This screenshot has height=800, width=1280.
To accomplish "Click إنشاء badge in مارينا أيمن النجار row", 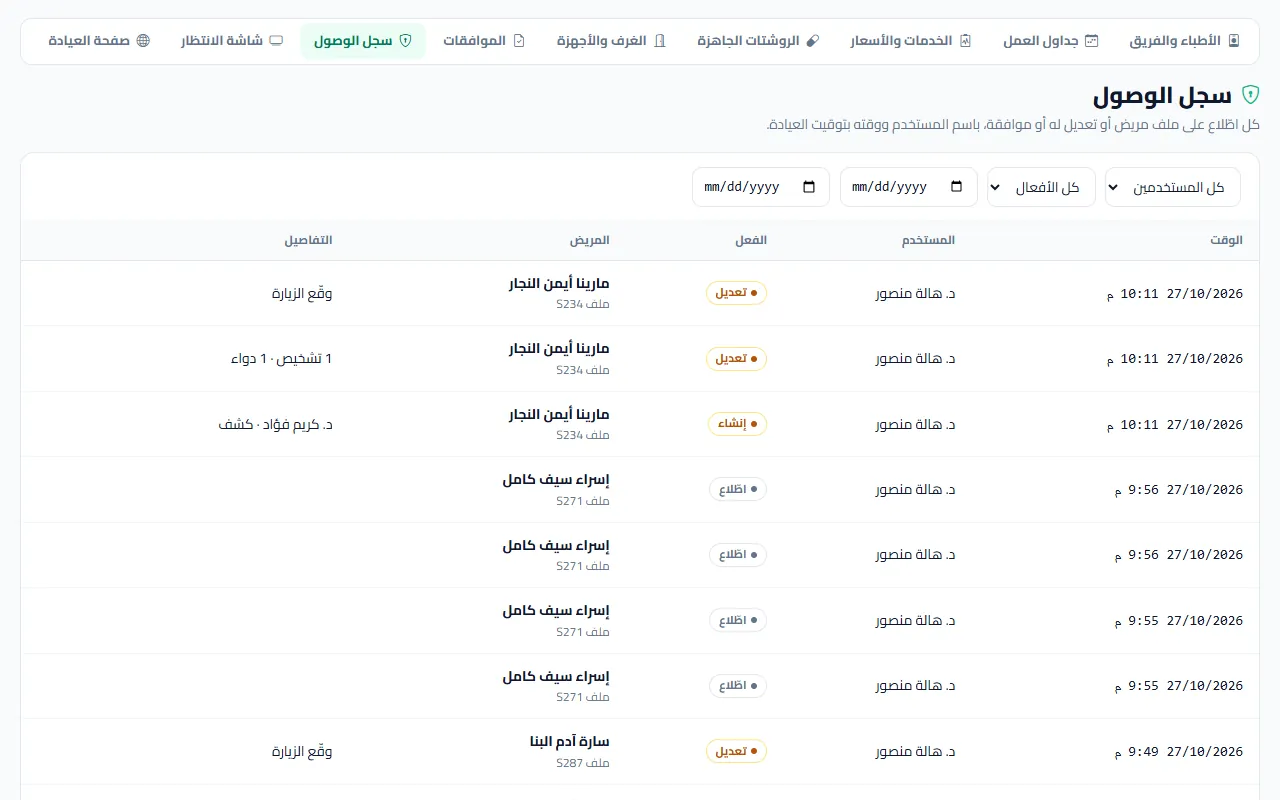I will [x=737, y=424].
